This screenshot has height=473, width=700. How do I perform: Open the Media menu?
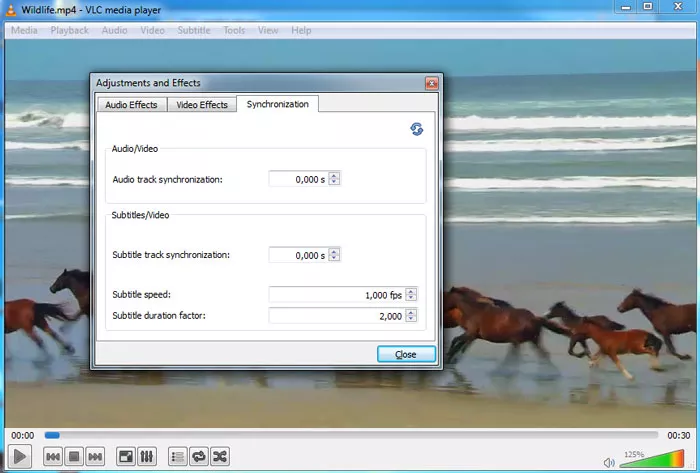pos(24,30)
